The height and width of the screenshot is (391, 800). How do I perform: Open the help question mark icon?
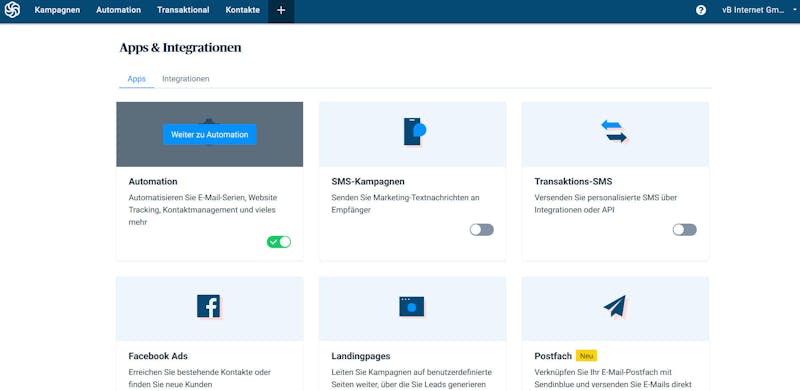click(701, 10)
